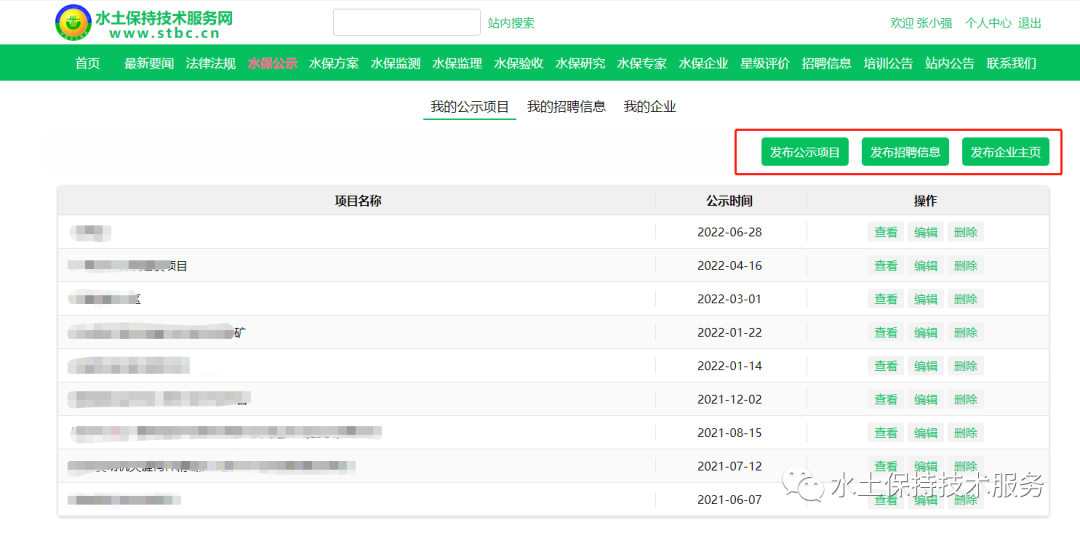Switch to 我的公示项目 tab

tap(470, 107)
